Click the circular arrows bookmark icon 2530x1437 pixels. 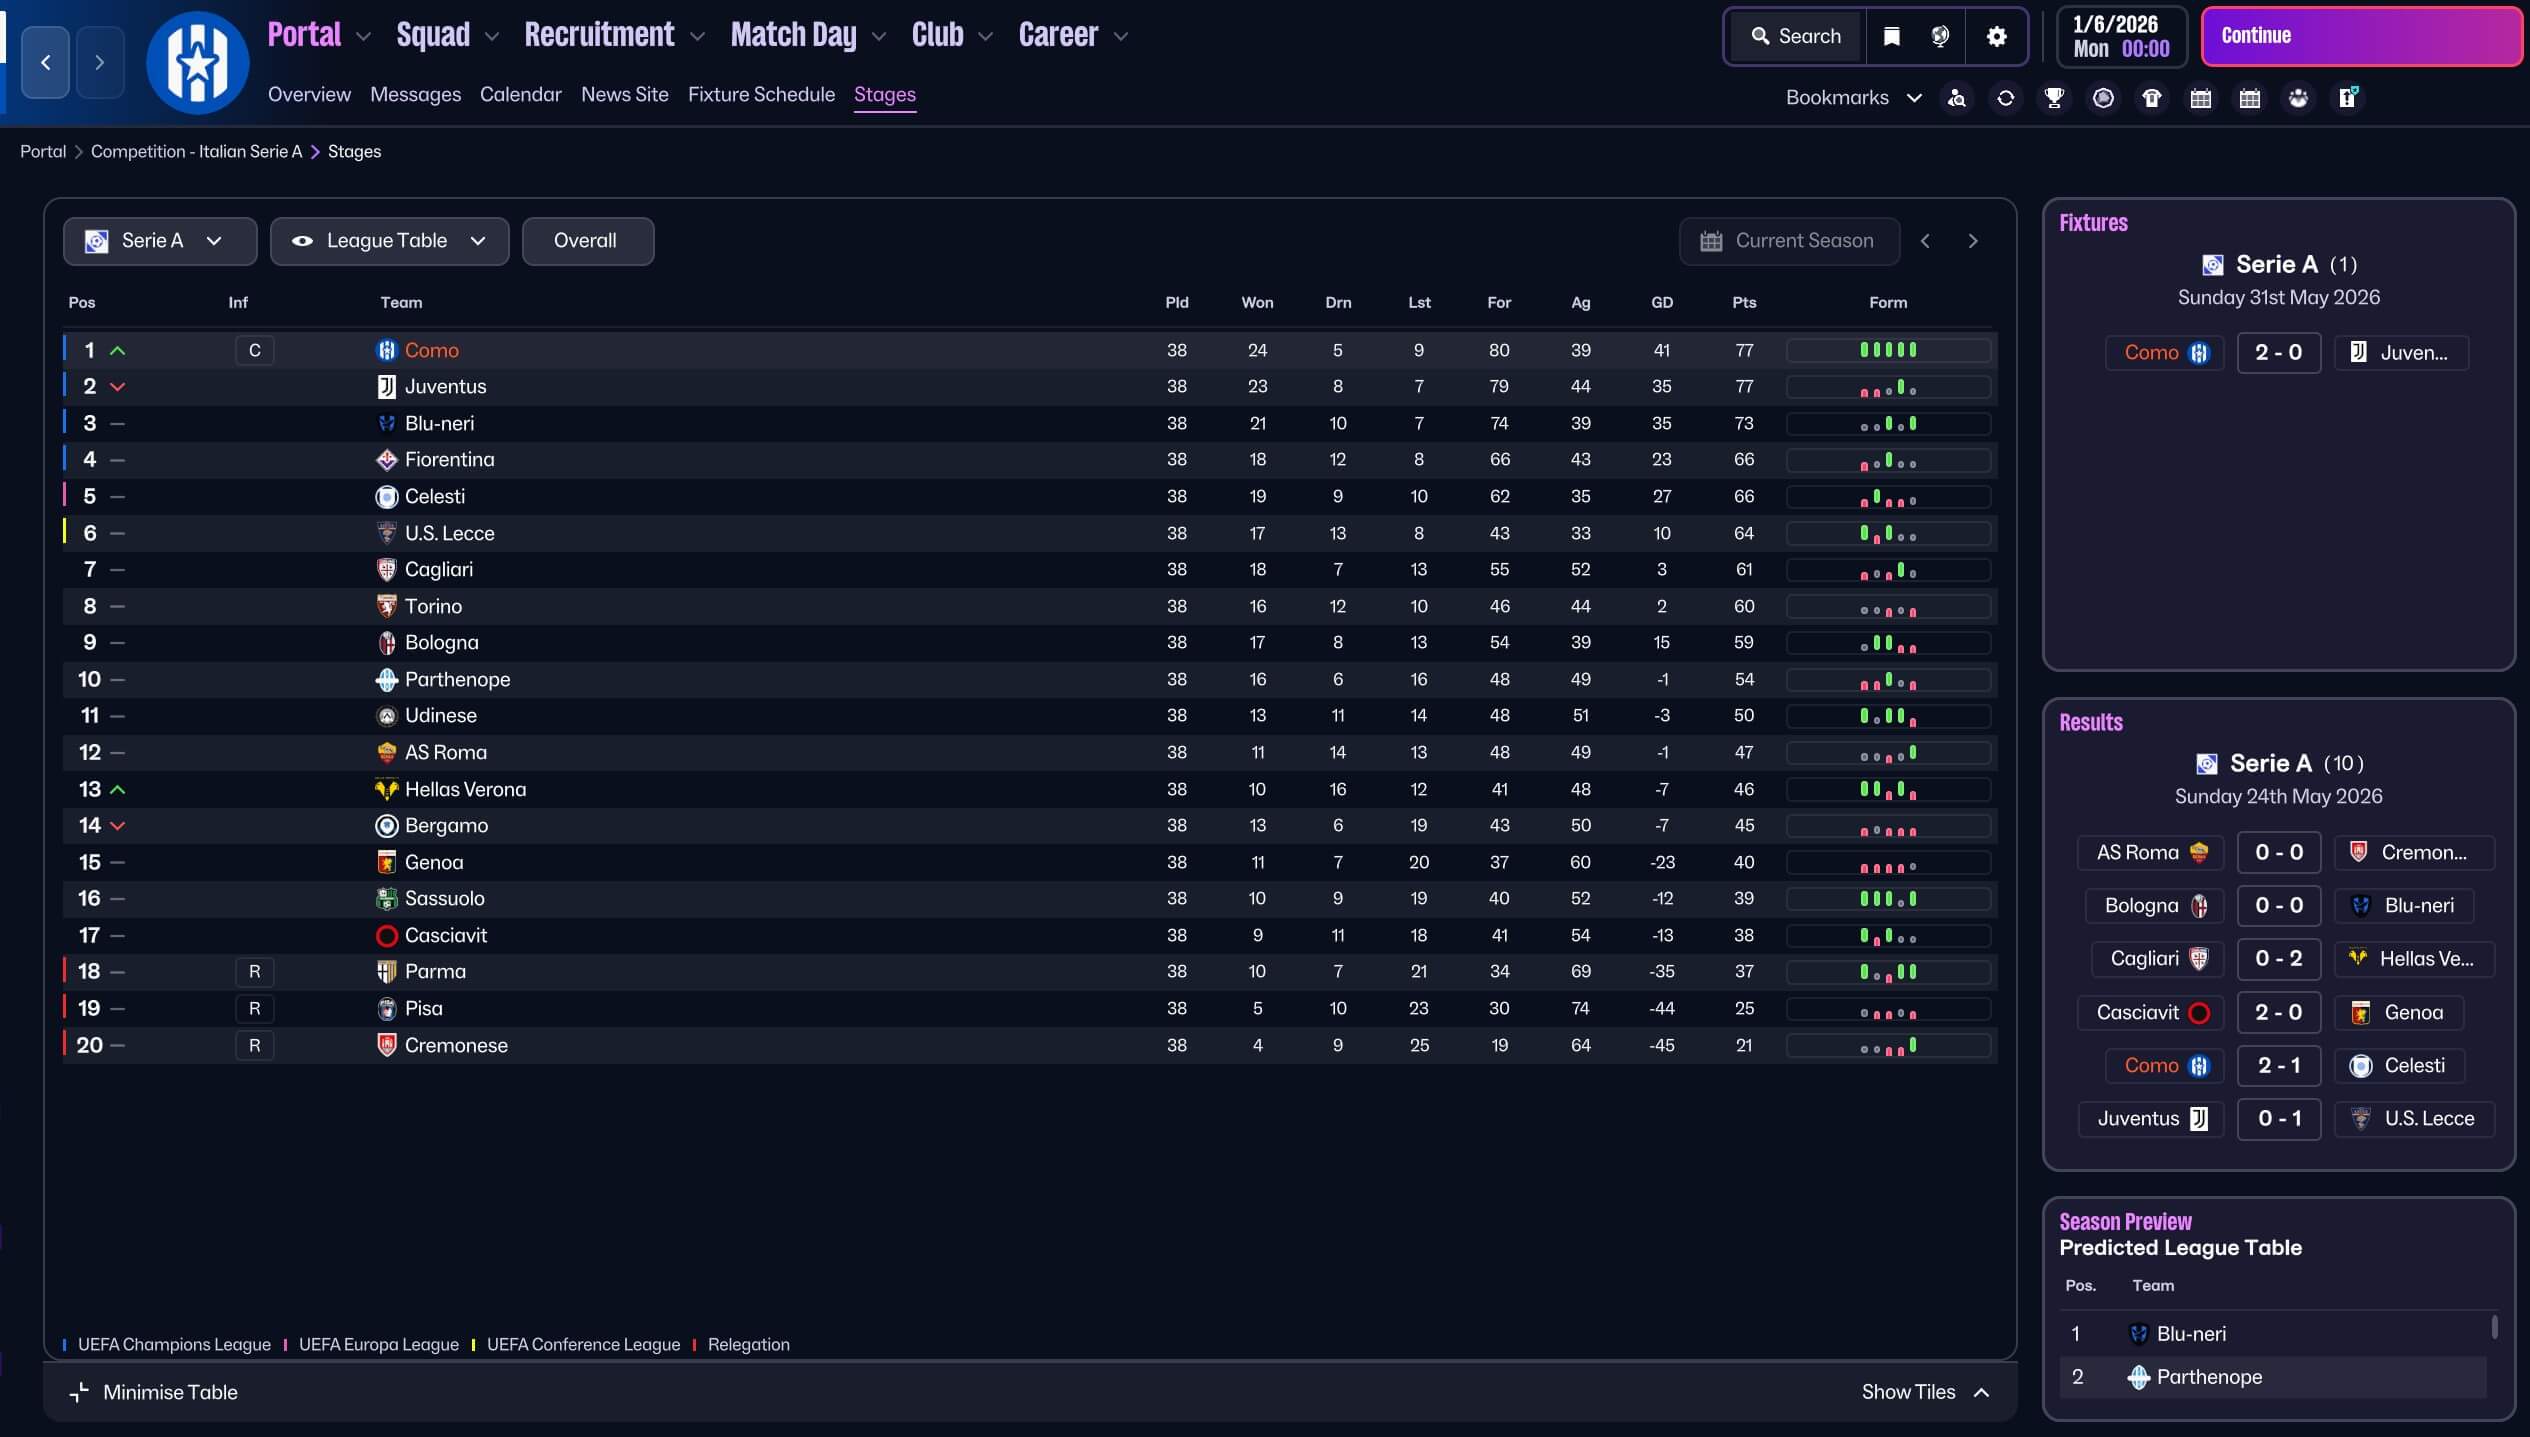click(x=2005, y=98)
